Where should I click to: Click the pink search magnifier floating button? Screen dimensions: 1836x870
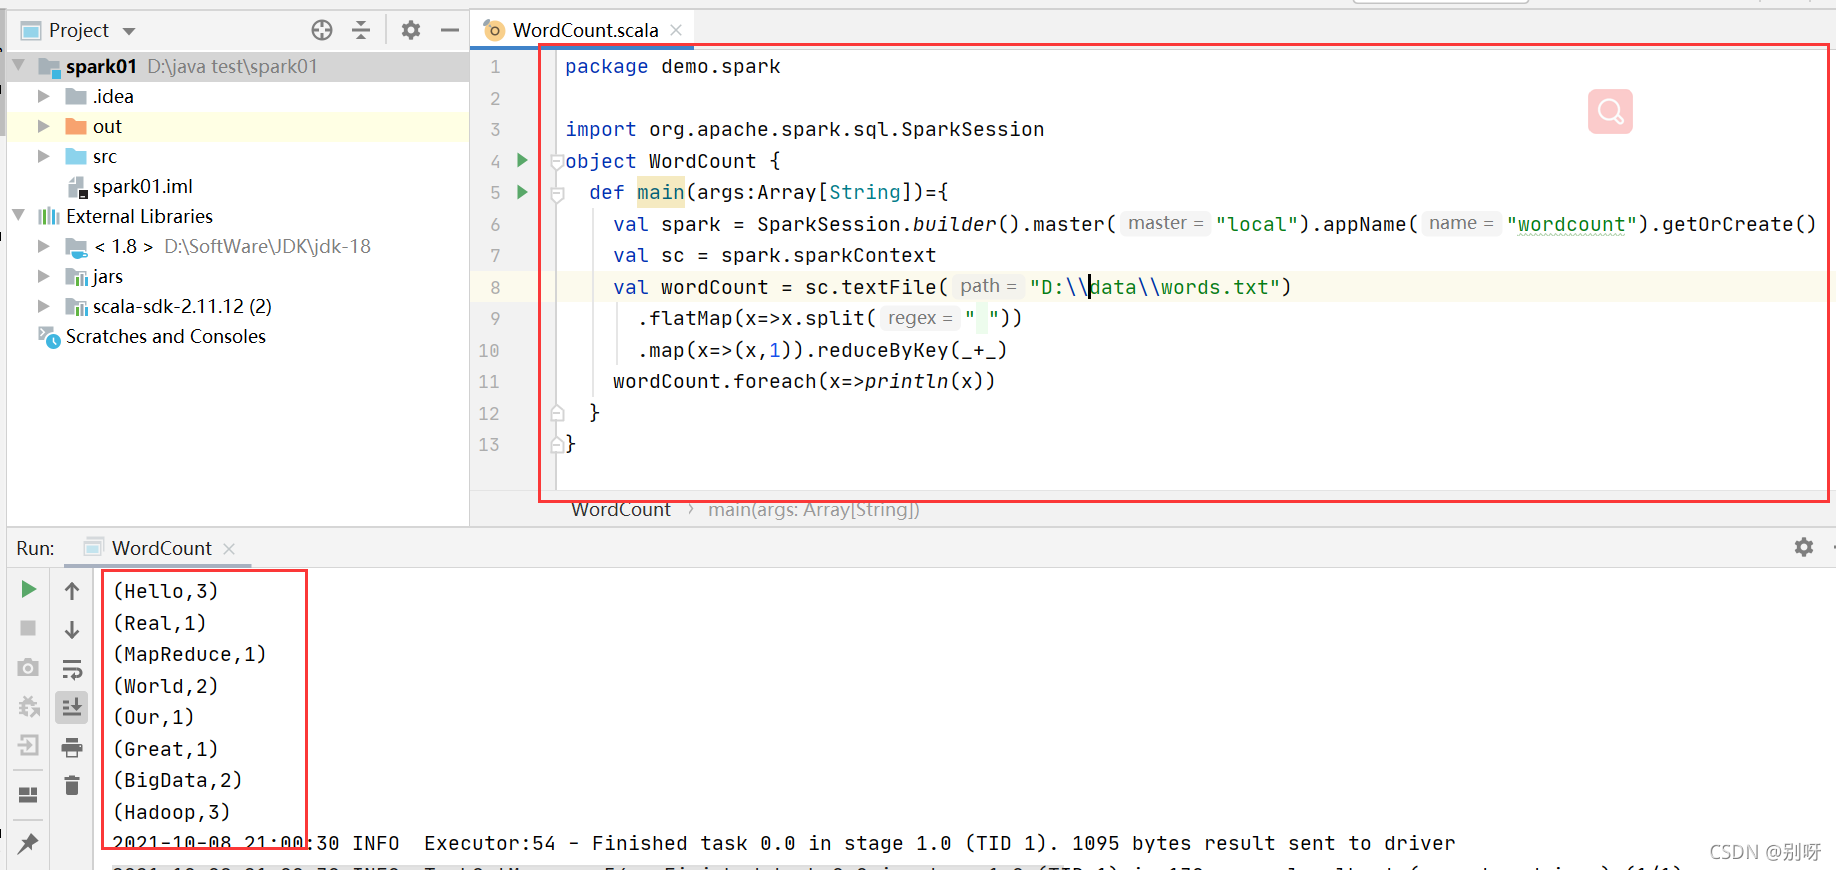click(1610, 111)
